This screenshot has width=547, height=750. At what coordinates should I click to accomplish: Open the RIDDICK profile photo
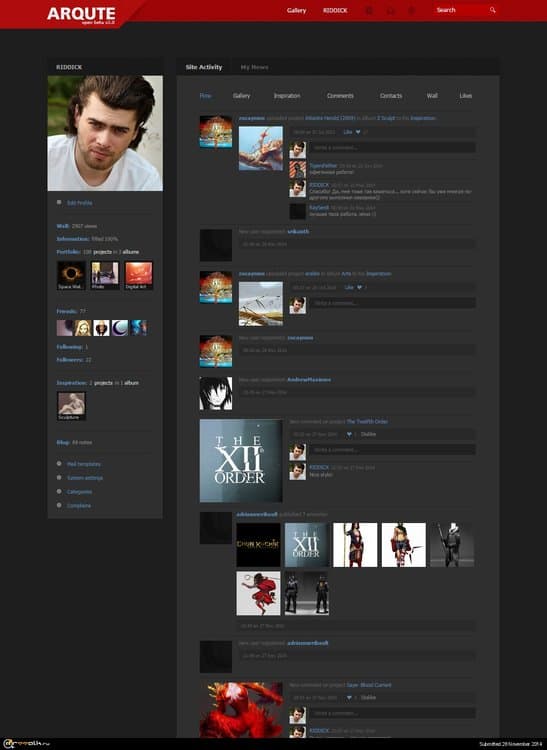click(x=105, y=133)
